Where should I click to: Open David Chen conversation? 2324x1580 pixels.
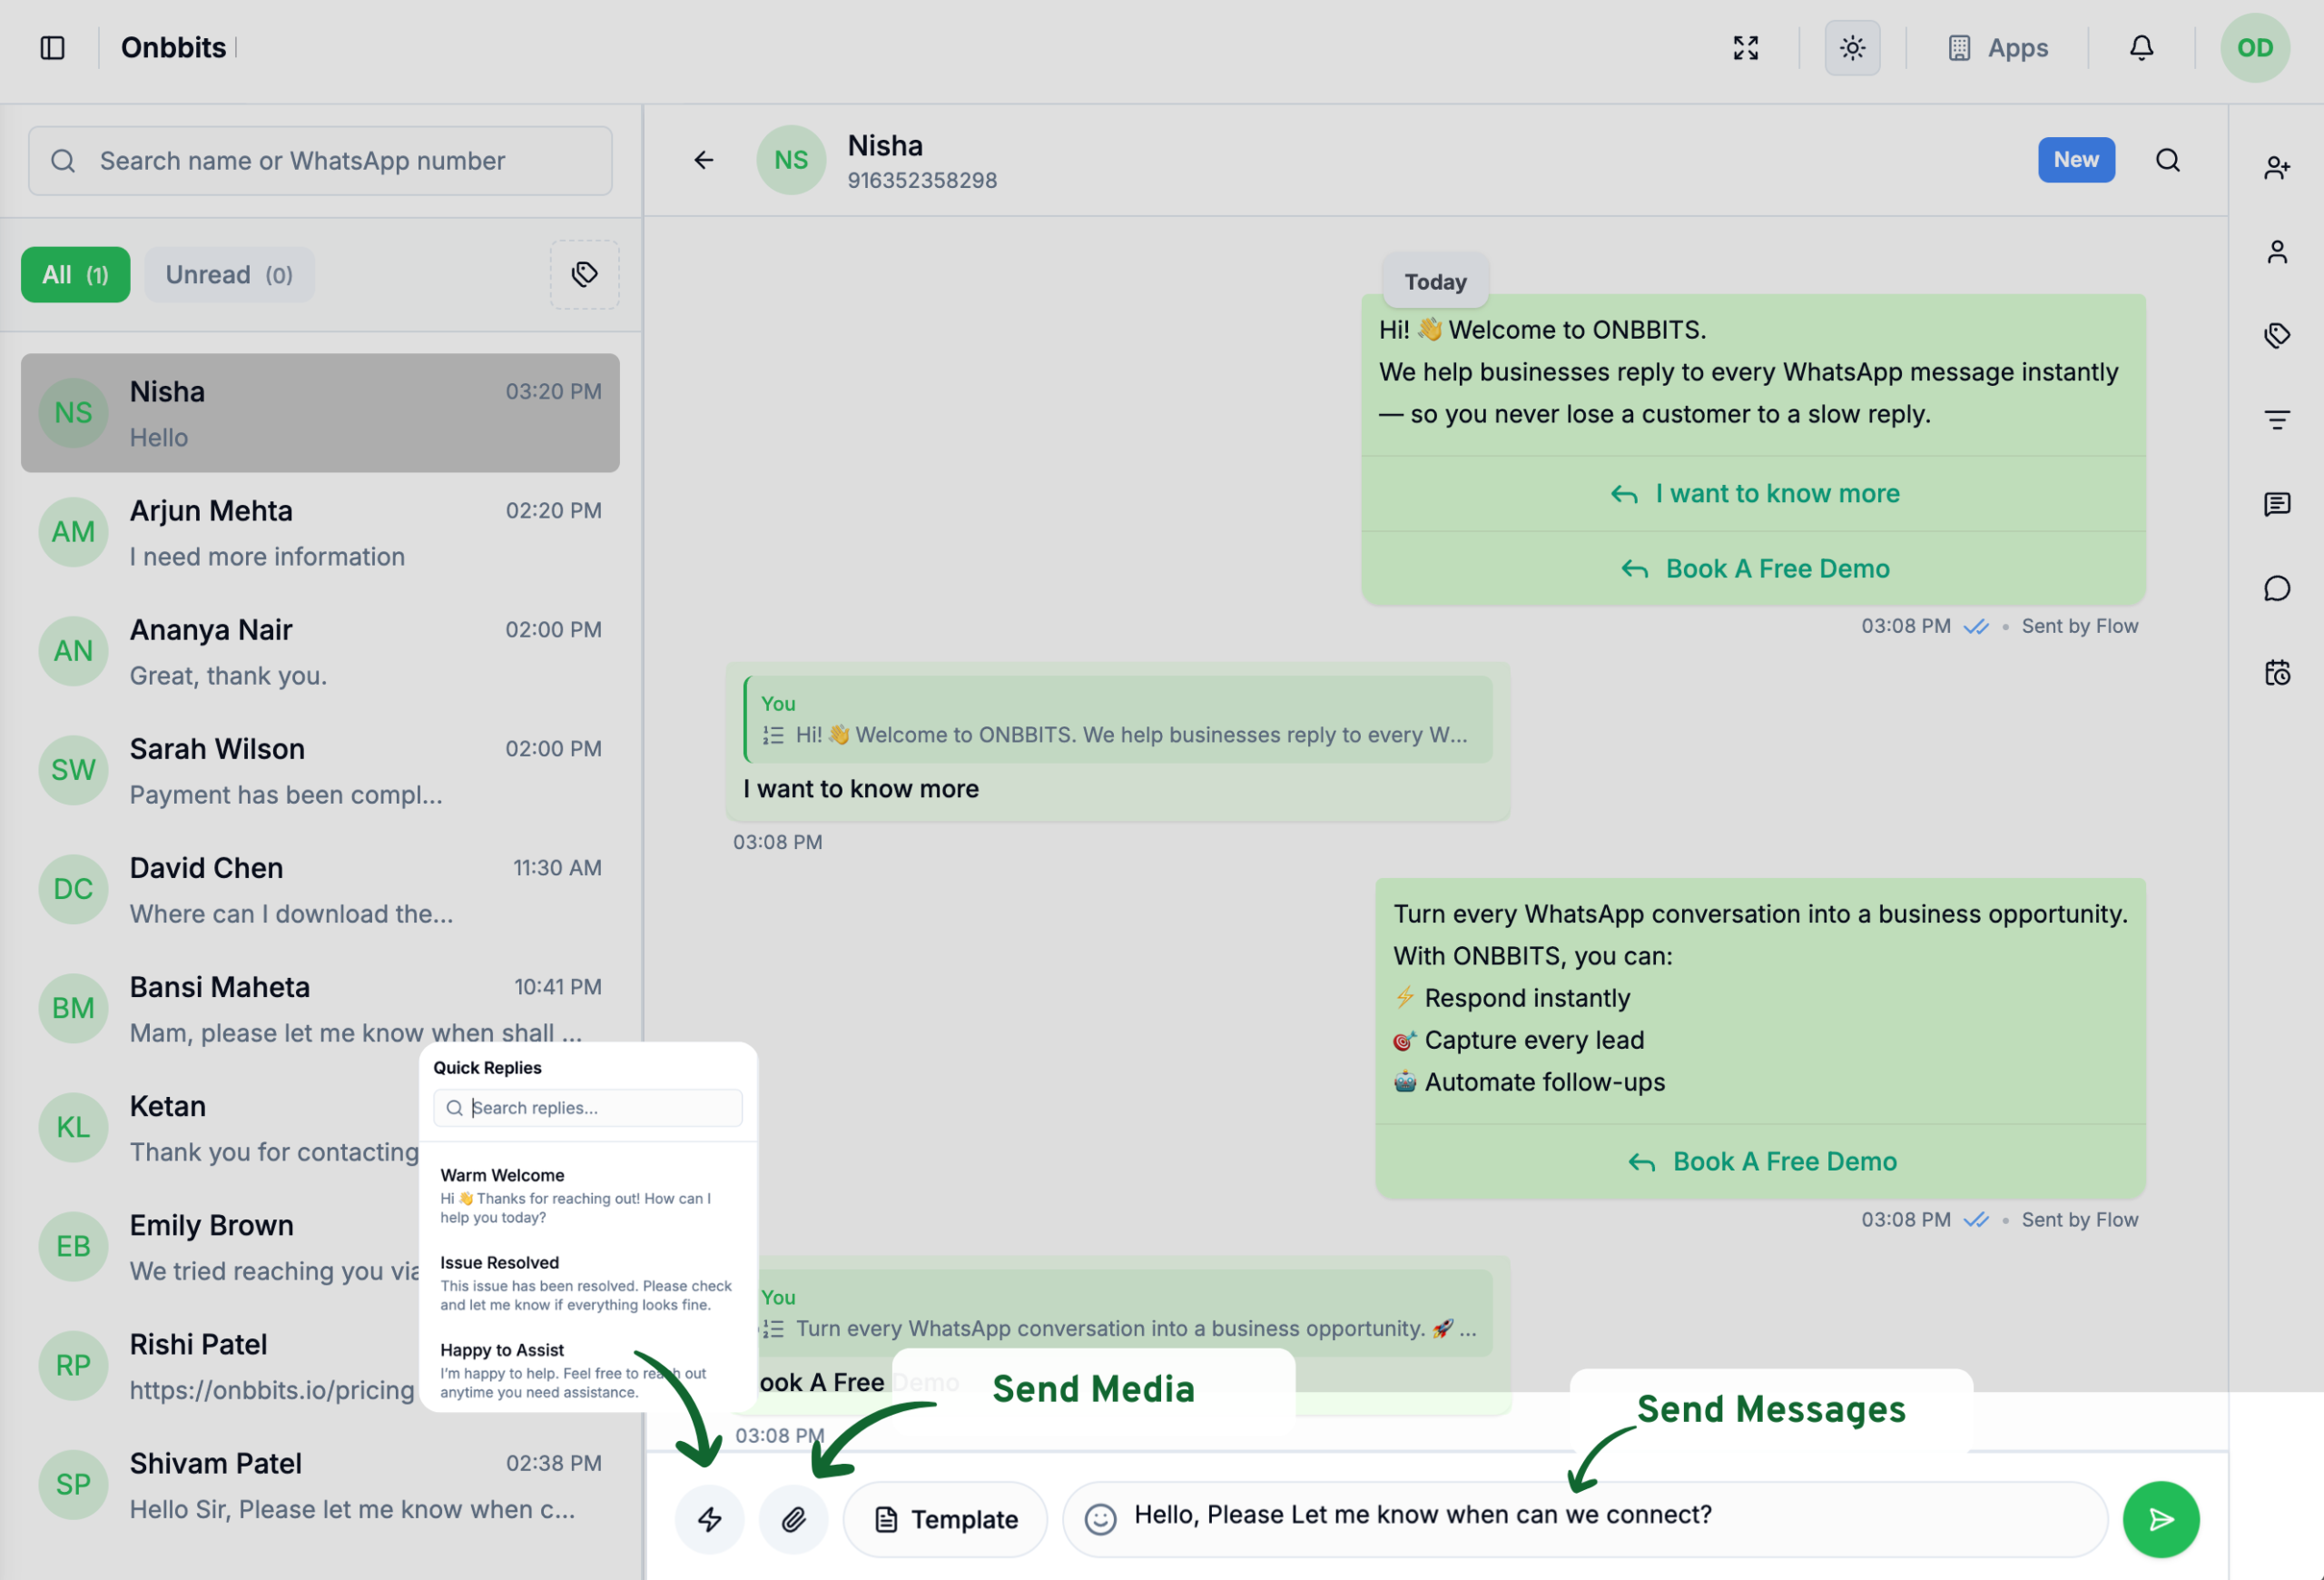(x=320, y=889)
